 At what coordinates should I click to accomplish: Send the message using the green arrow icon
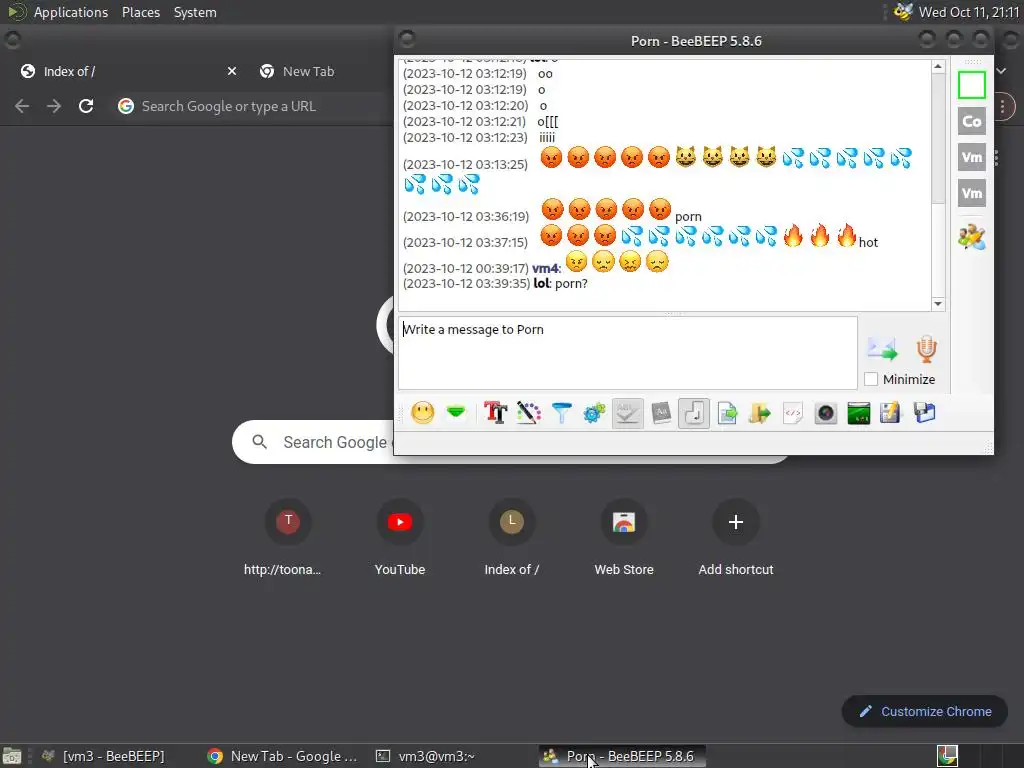click(x=882, y=349)
